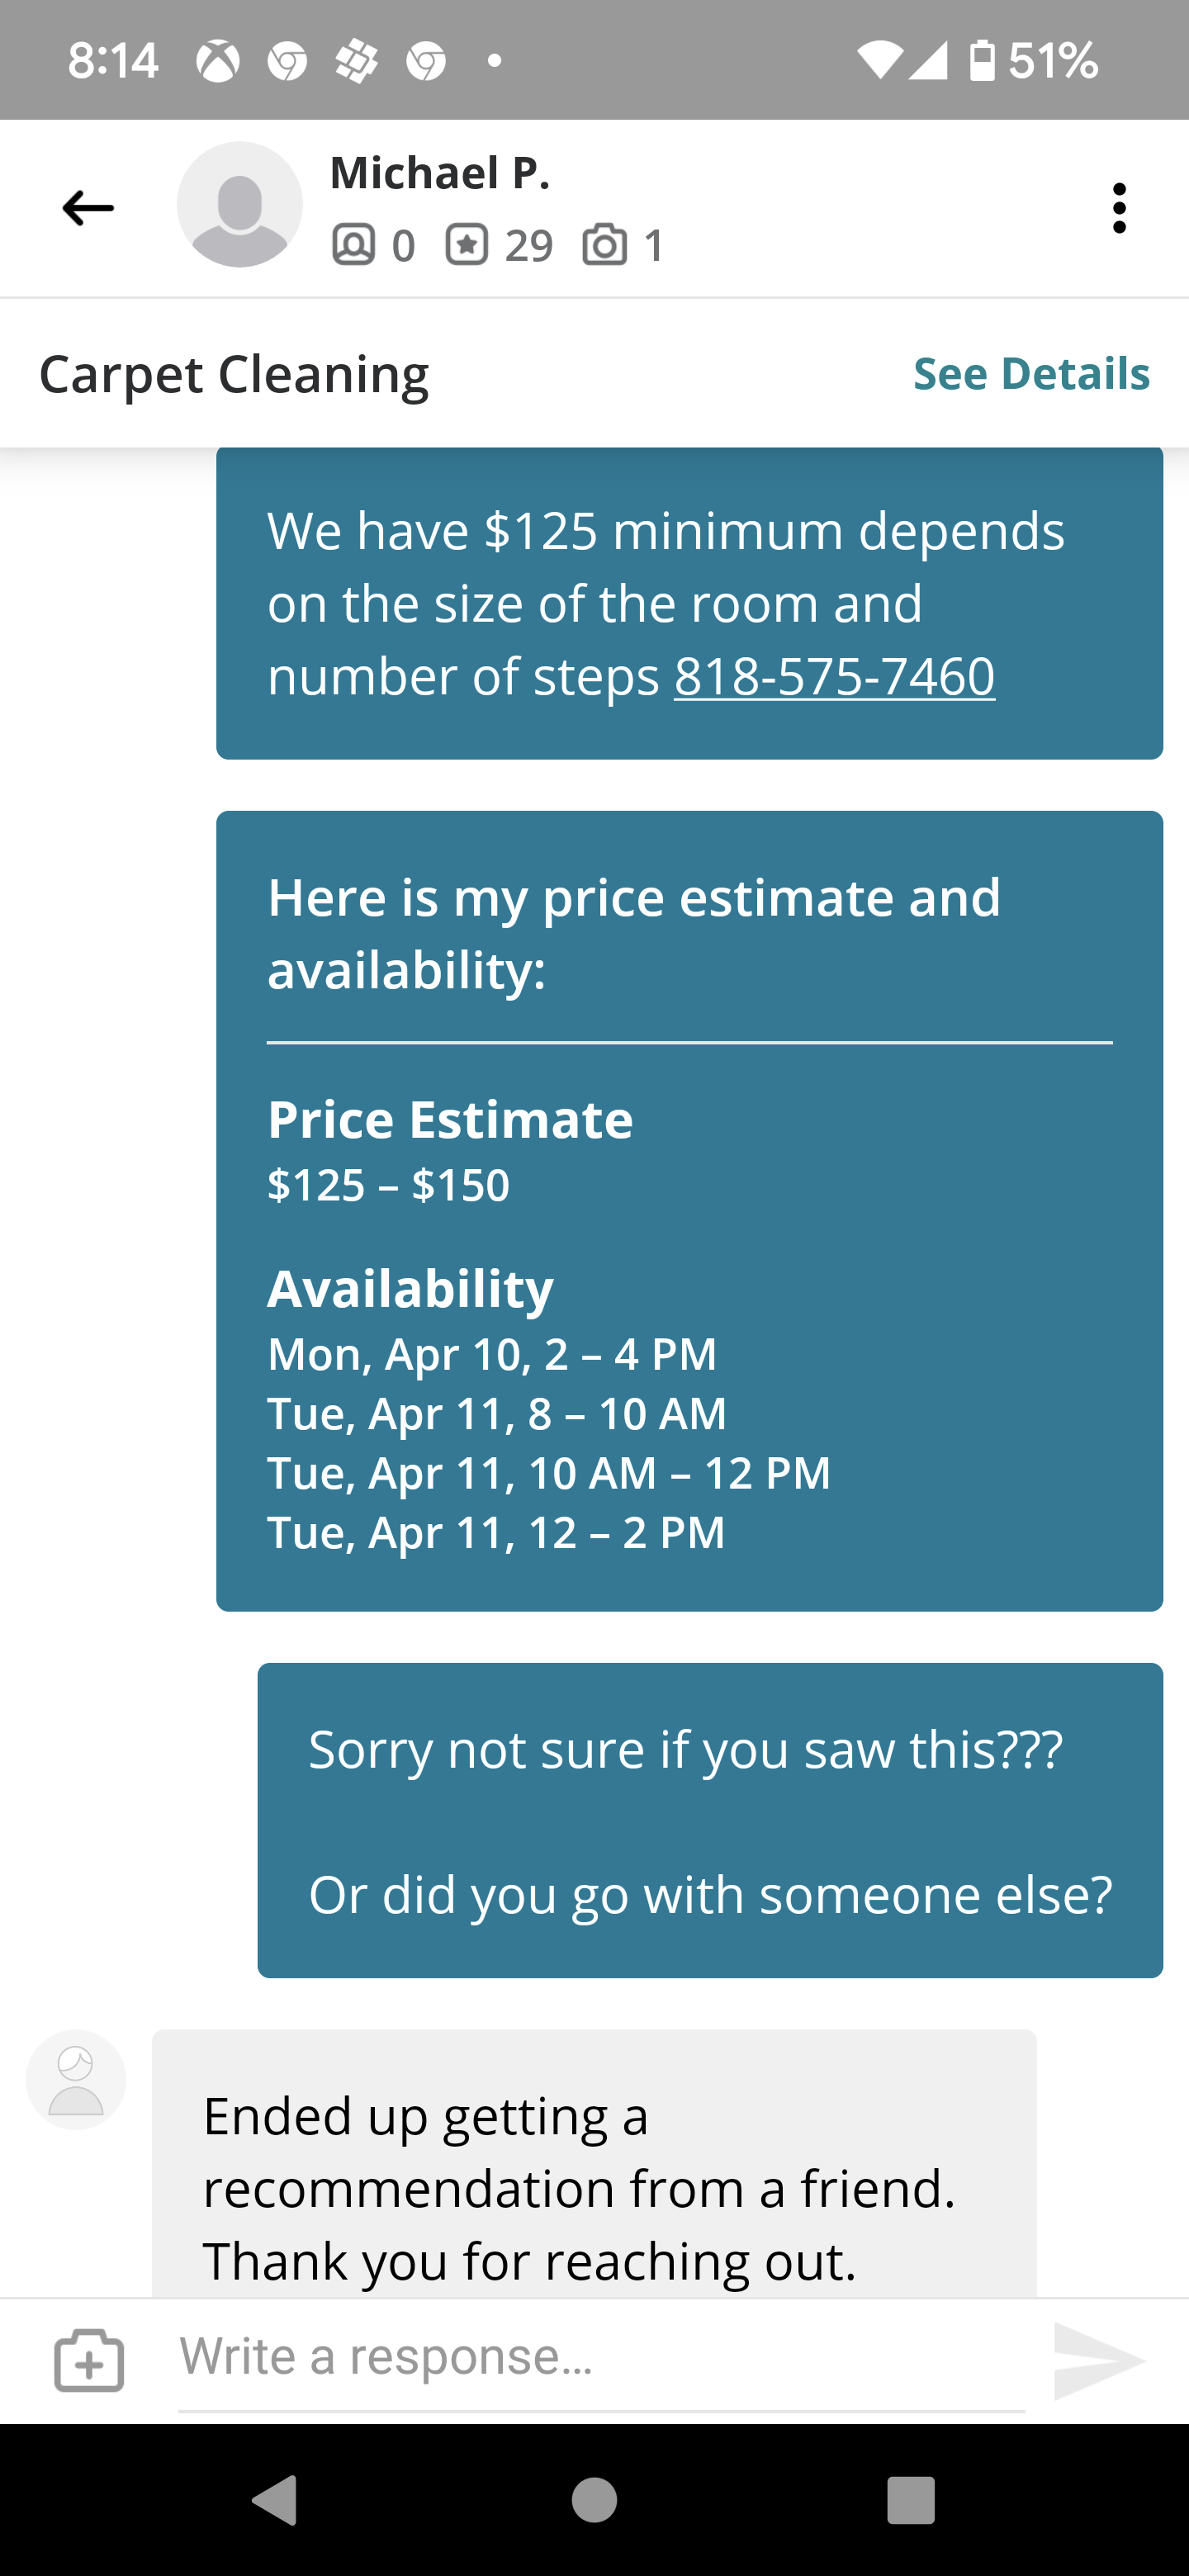Tap the star reviews badge icon
Image resolution: width=1189 pixels, height=2576 pixels.
pos(466,245)
